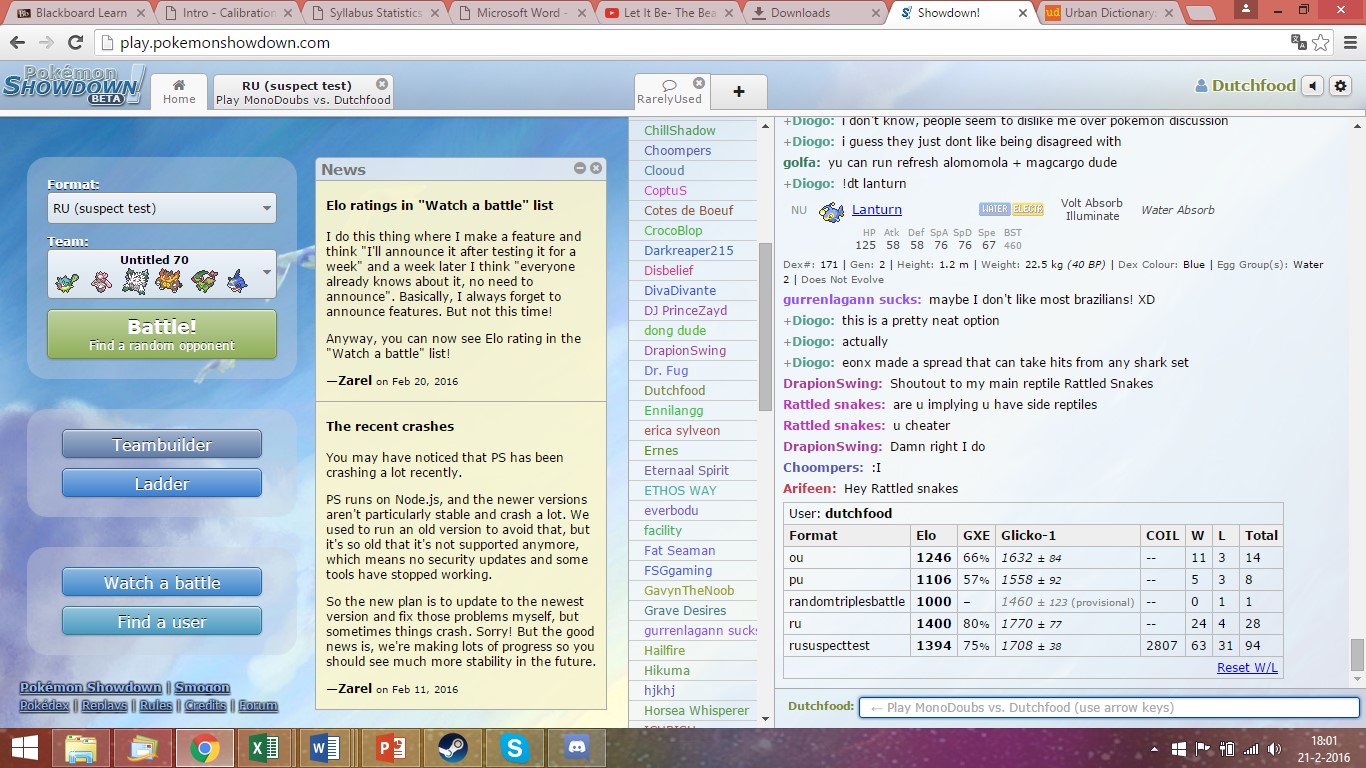
Task: Close the RU suspect test battle tab
Action: coord(382,85)
